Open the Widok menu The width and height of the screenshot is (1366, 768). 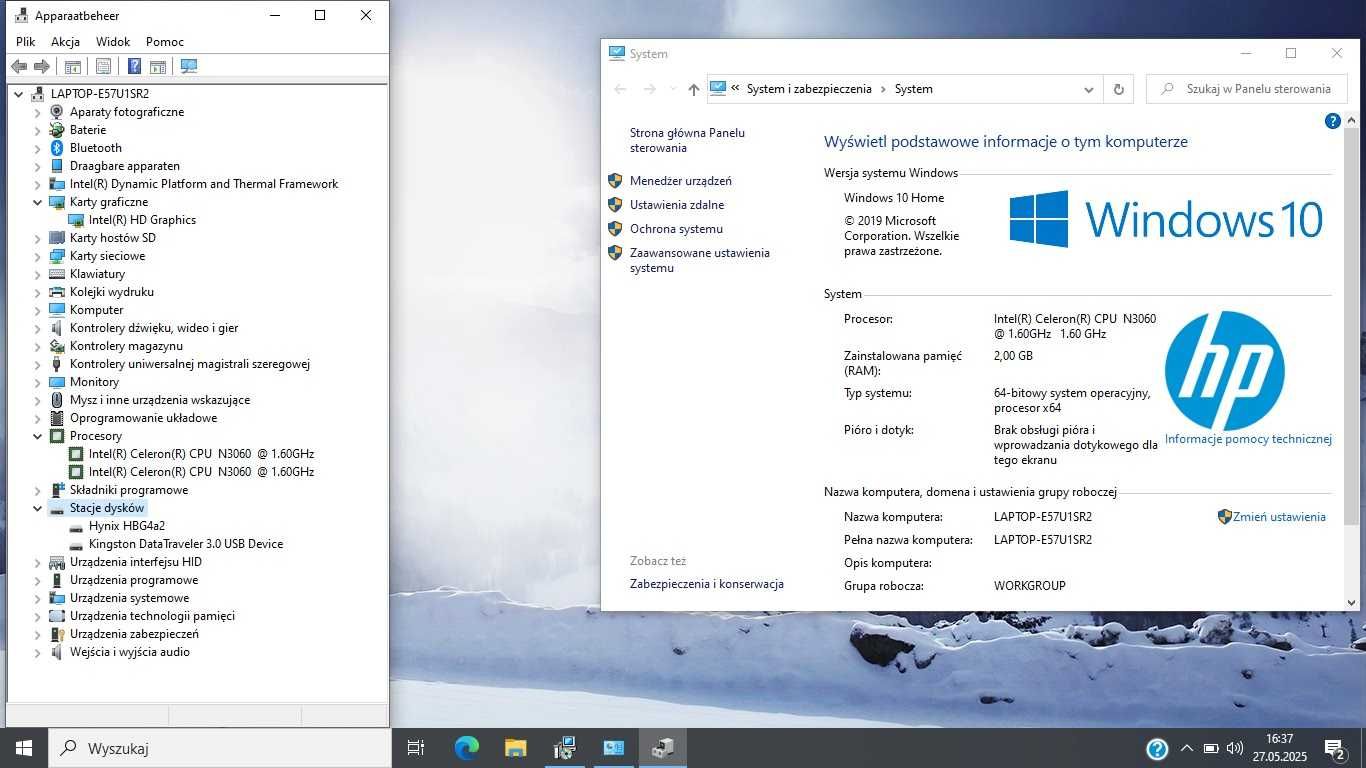pos(113,42)
